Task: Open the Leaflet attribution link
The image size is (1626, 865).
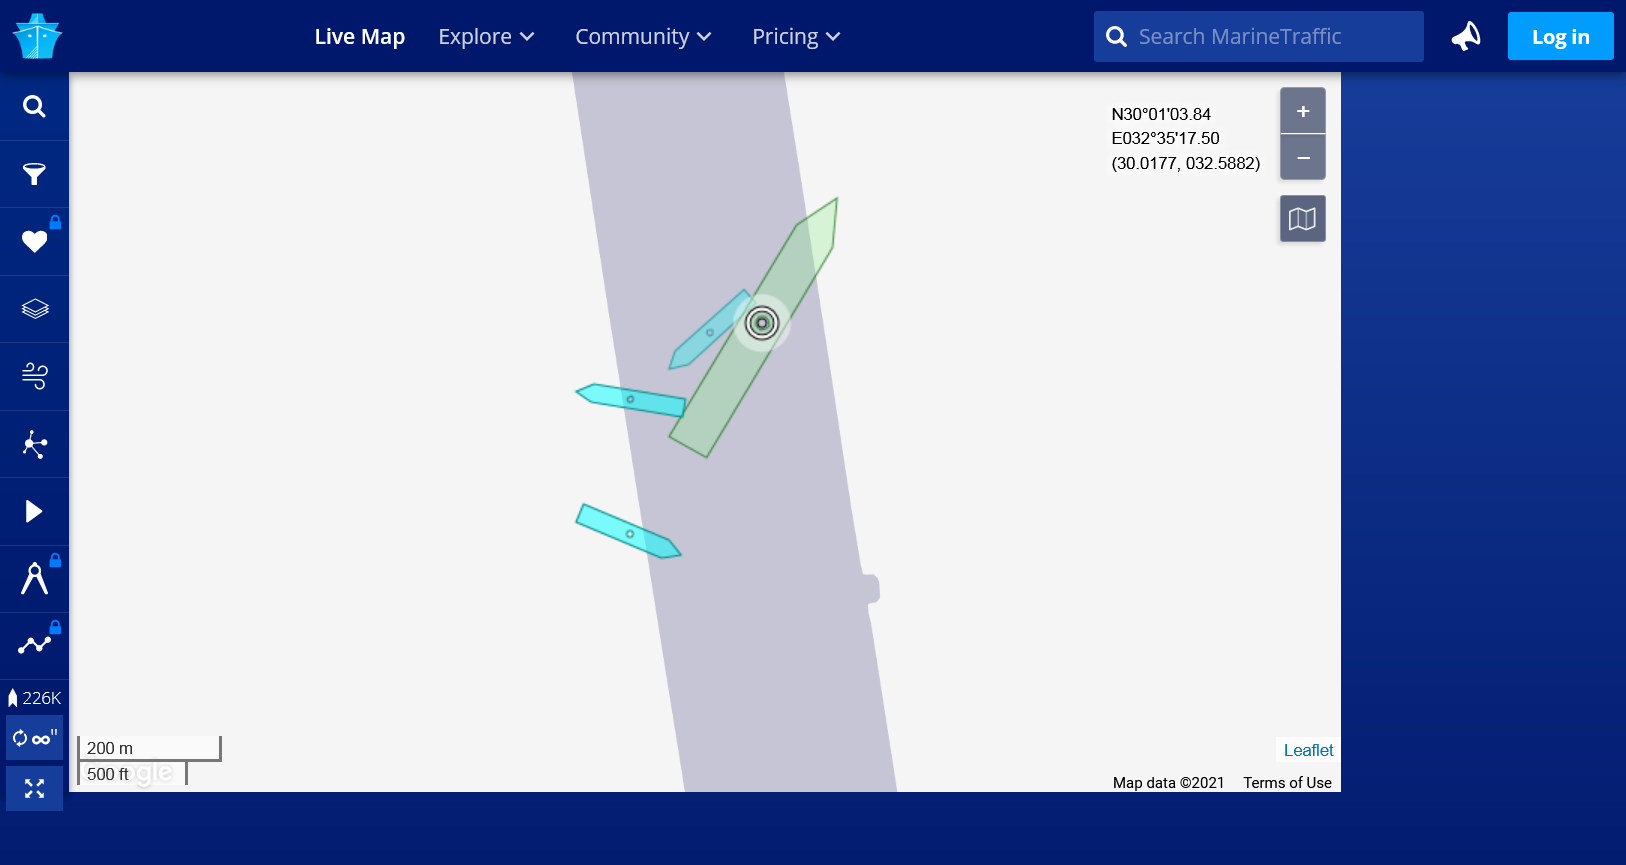Action: point(1308,750)
